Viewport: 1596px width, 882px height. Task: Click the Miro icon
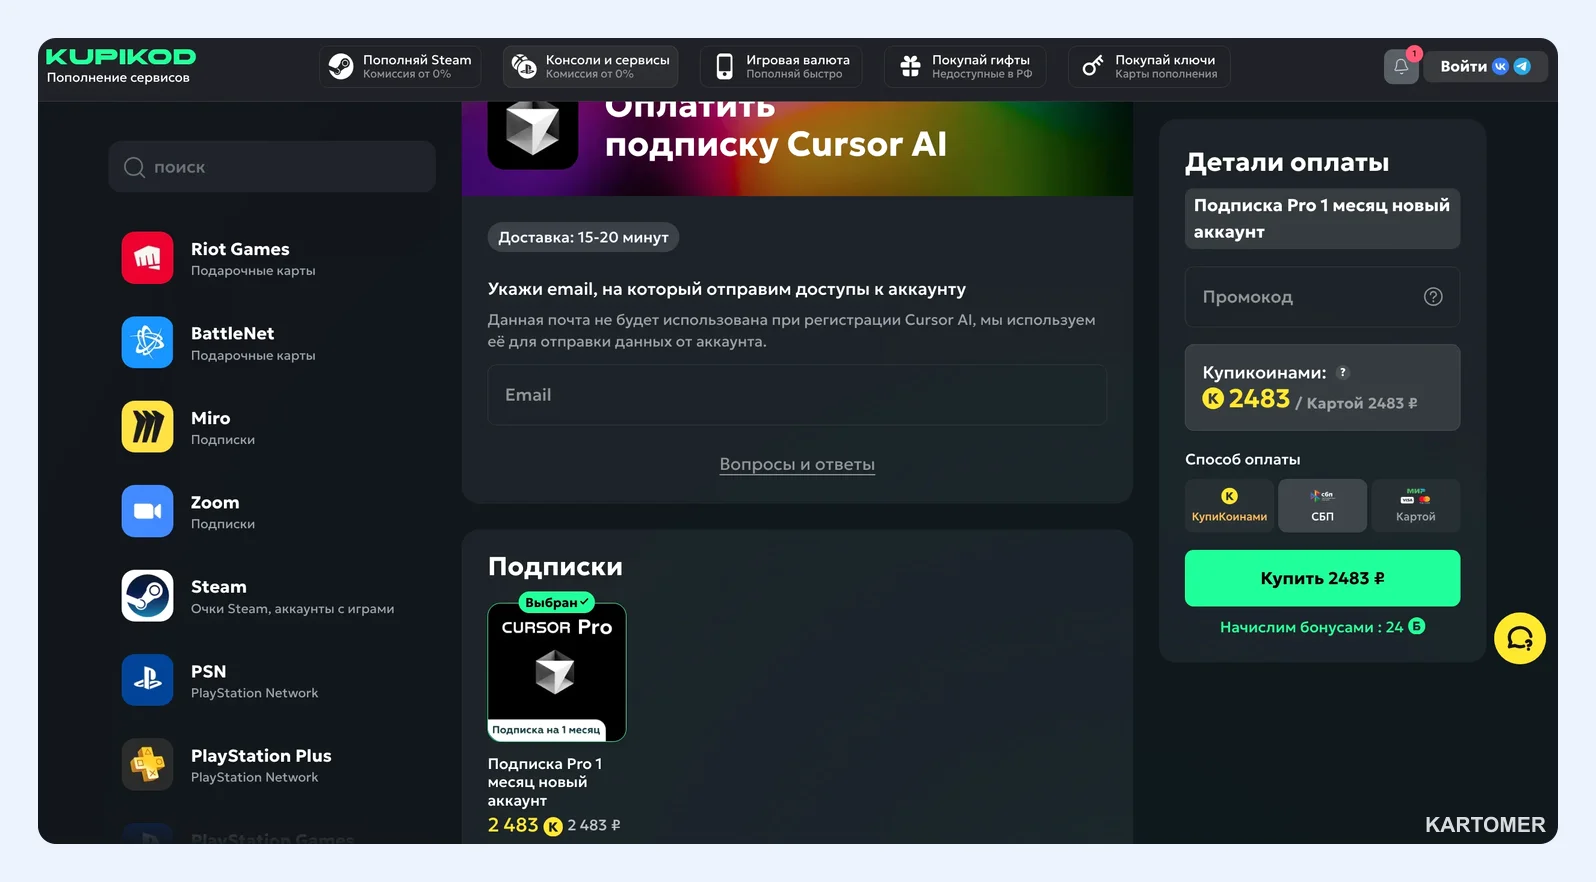148,427
